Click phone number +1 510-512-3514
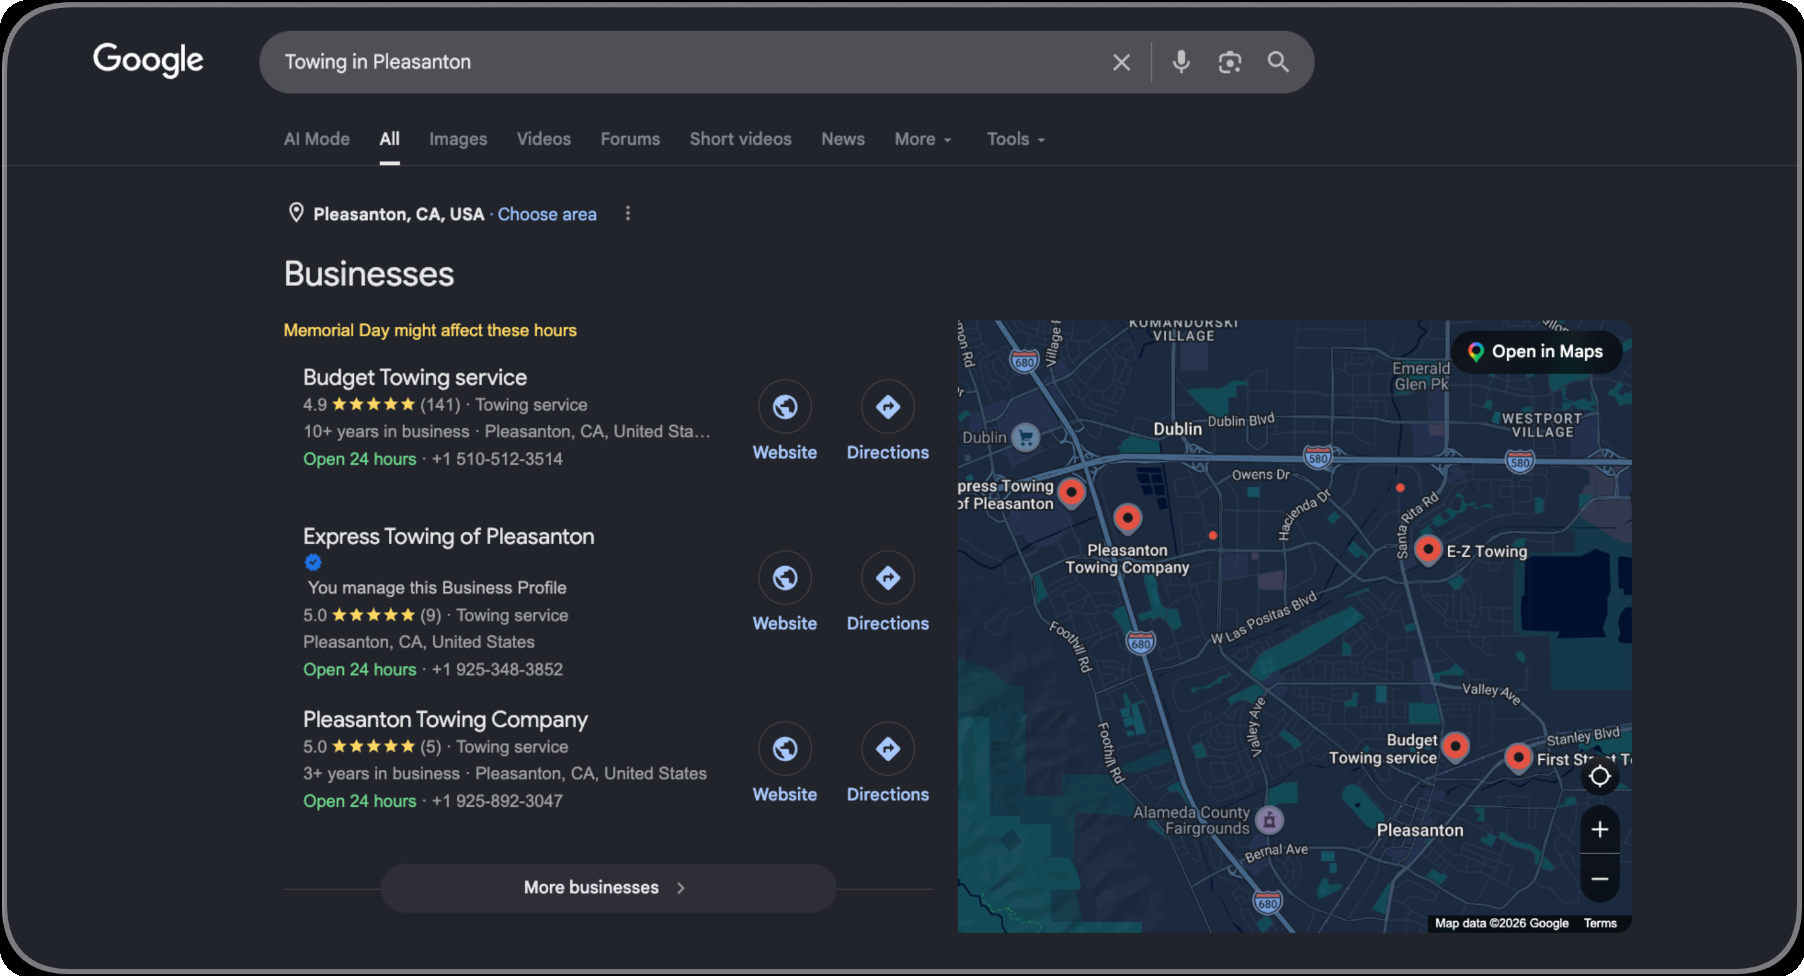 tap(497, 459)
